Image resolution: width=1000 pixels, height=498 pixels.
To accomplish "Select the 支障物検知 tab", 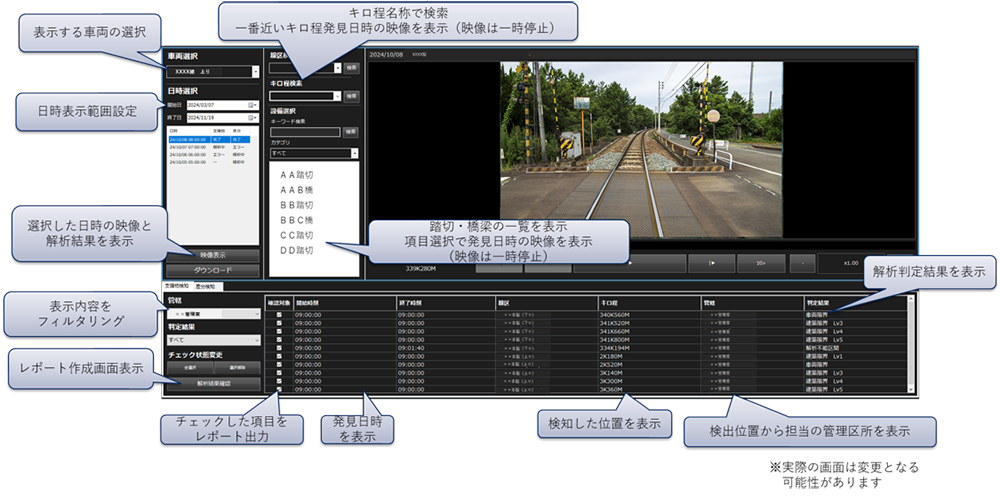I will [178, 286].
